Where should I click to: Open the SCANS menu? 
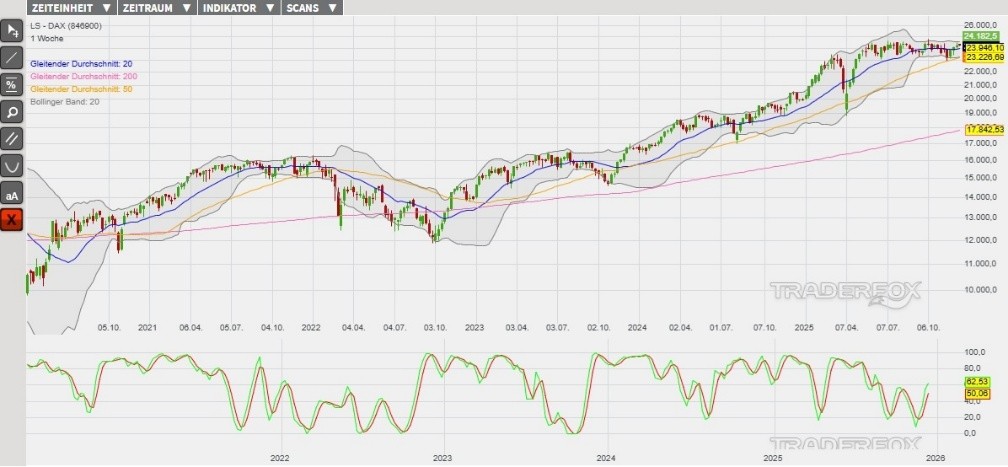coord(311,7)
